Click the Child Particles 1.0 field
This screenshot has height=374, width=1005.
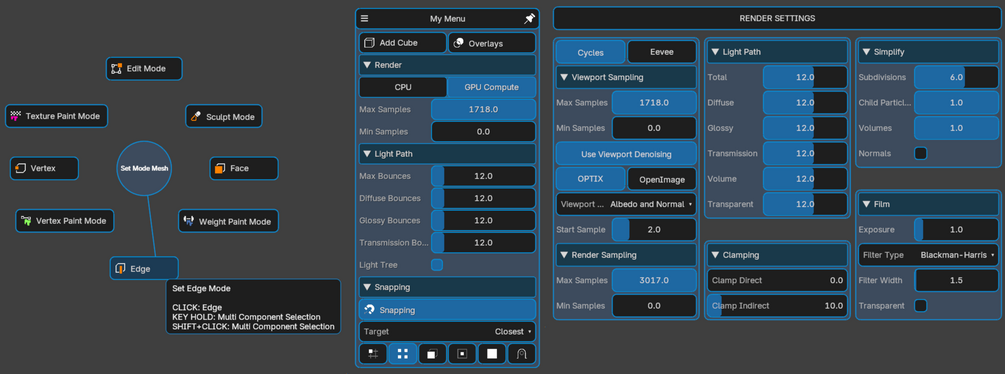(956, 103)
